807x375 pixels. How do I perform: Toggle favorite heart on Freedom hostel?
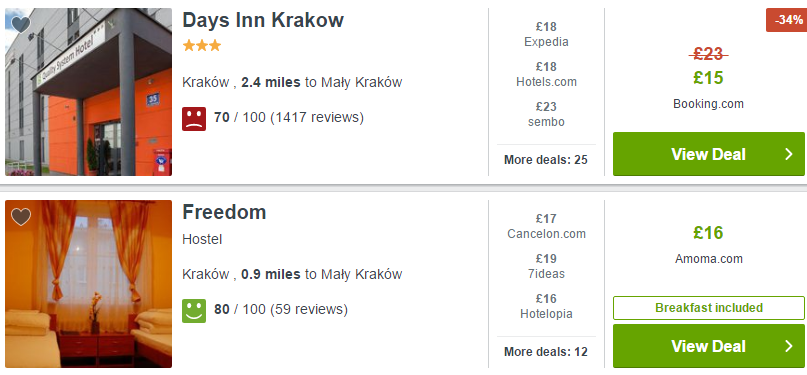click(21, 217)
